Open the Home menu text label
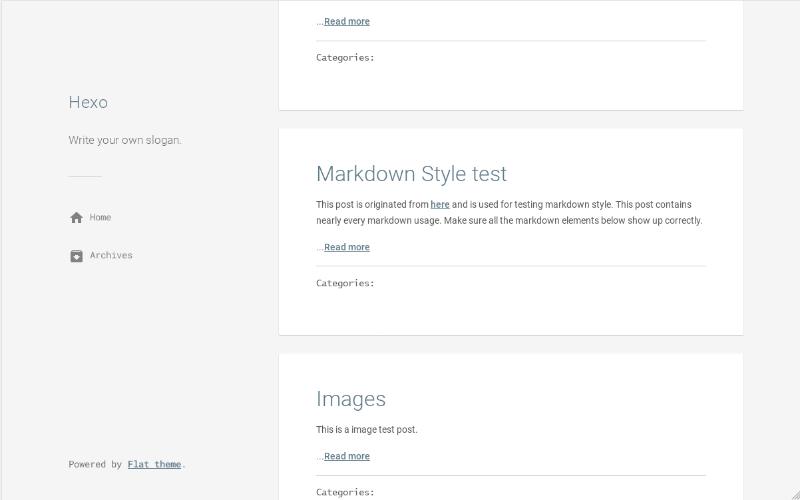 click(x=100, y=217)
